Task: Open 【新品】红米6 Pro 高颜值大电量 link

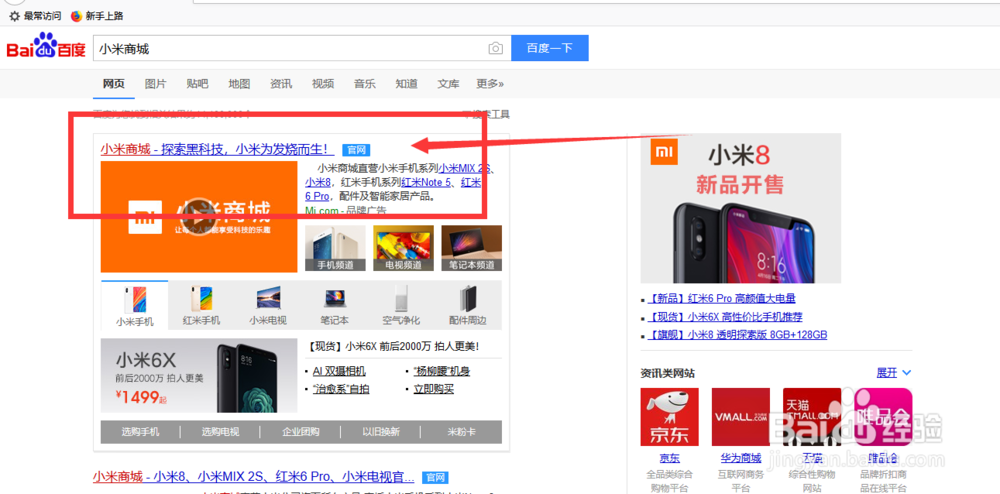Action: coord(721,298)
